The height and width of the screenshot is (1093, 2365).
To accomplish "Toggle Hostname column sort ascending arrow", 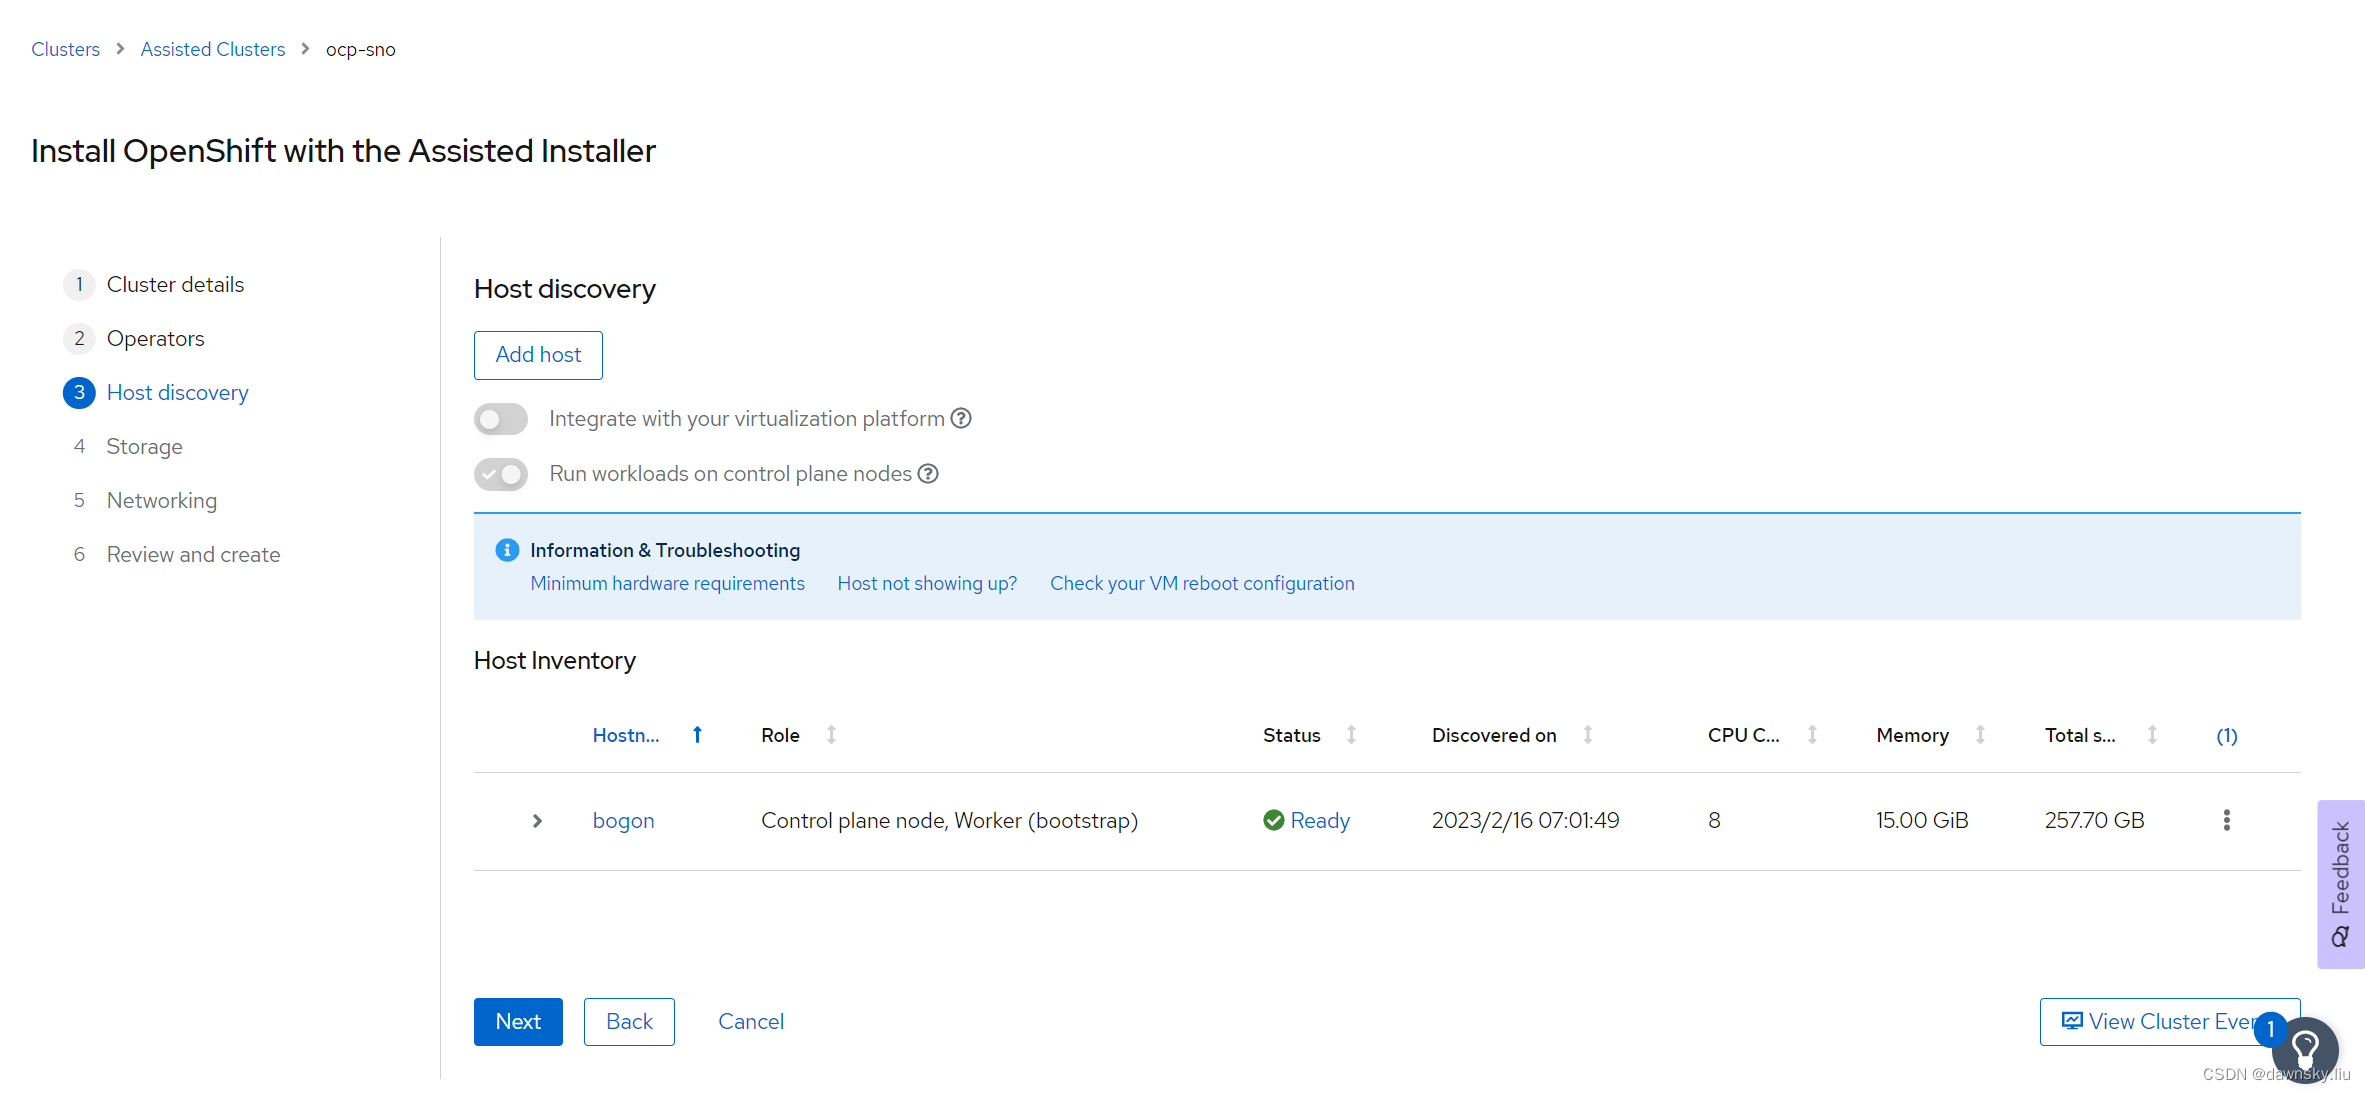I will point(697,735).
